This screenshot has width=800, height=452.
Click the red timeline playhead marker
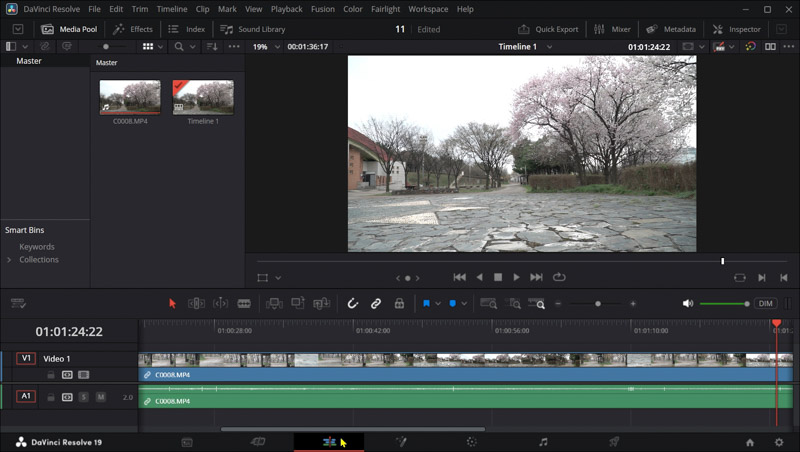777,323
